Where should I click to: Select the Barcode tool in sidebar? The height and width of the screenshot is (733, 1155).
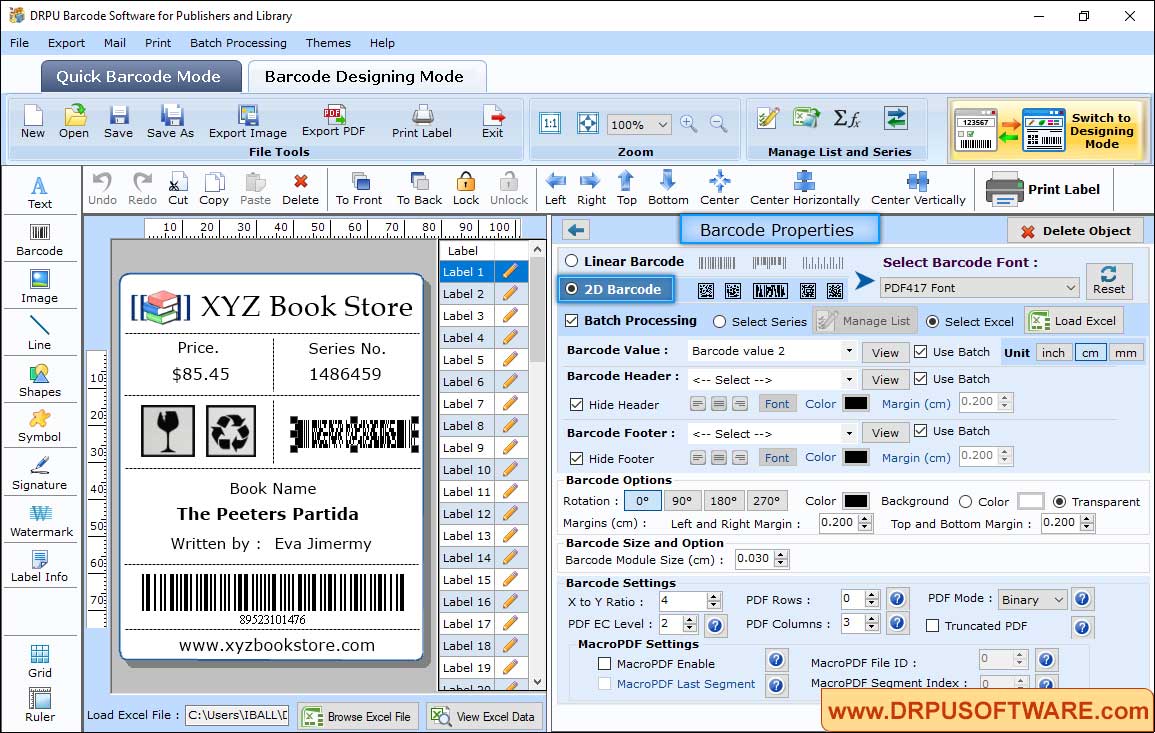coord(39,240)
